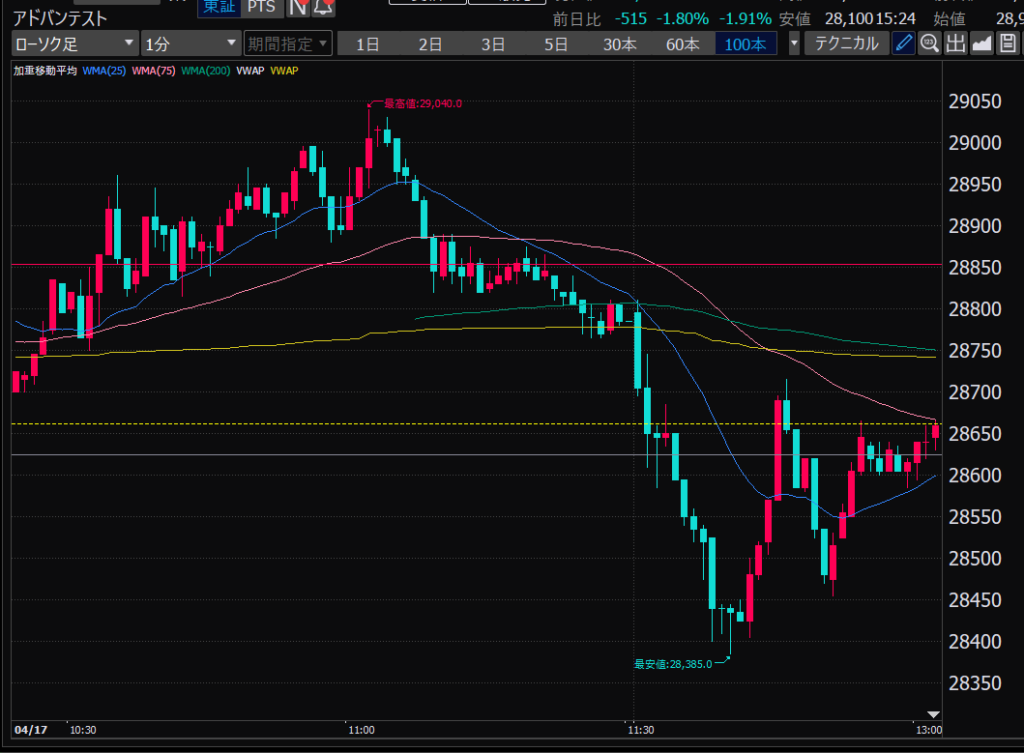1024x753 pixels.
Task: Click the WMA(25) legend label
Action: 105,70
